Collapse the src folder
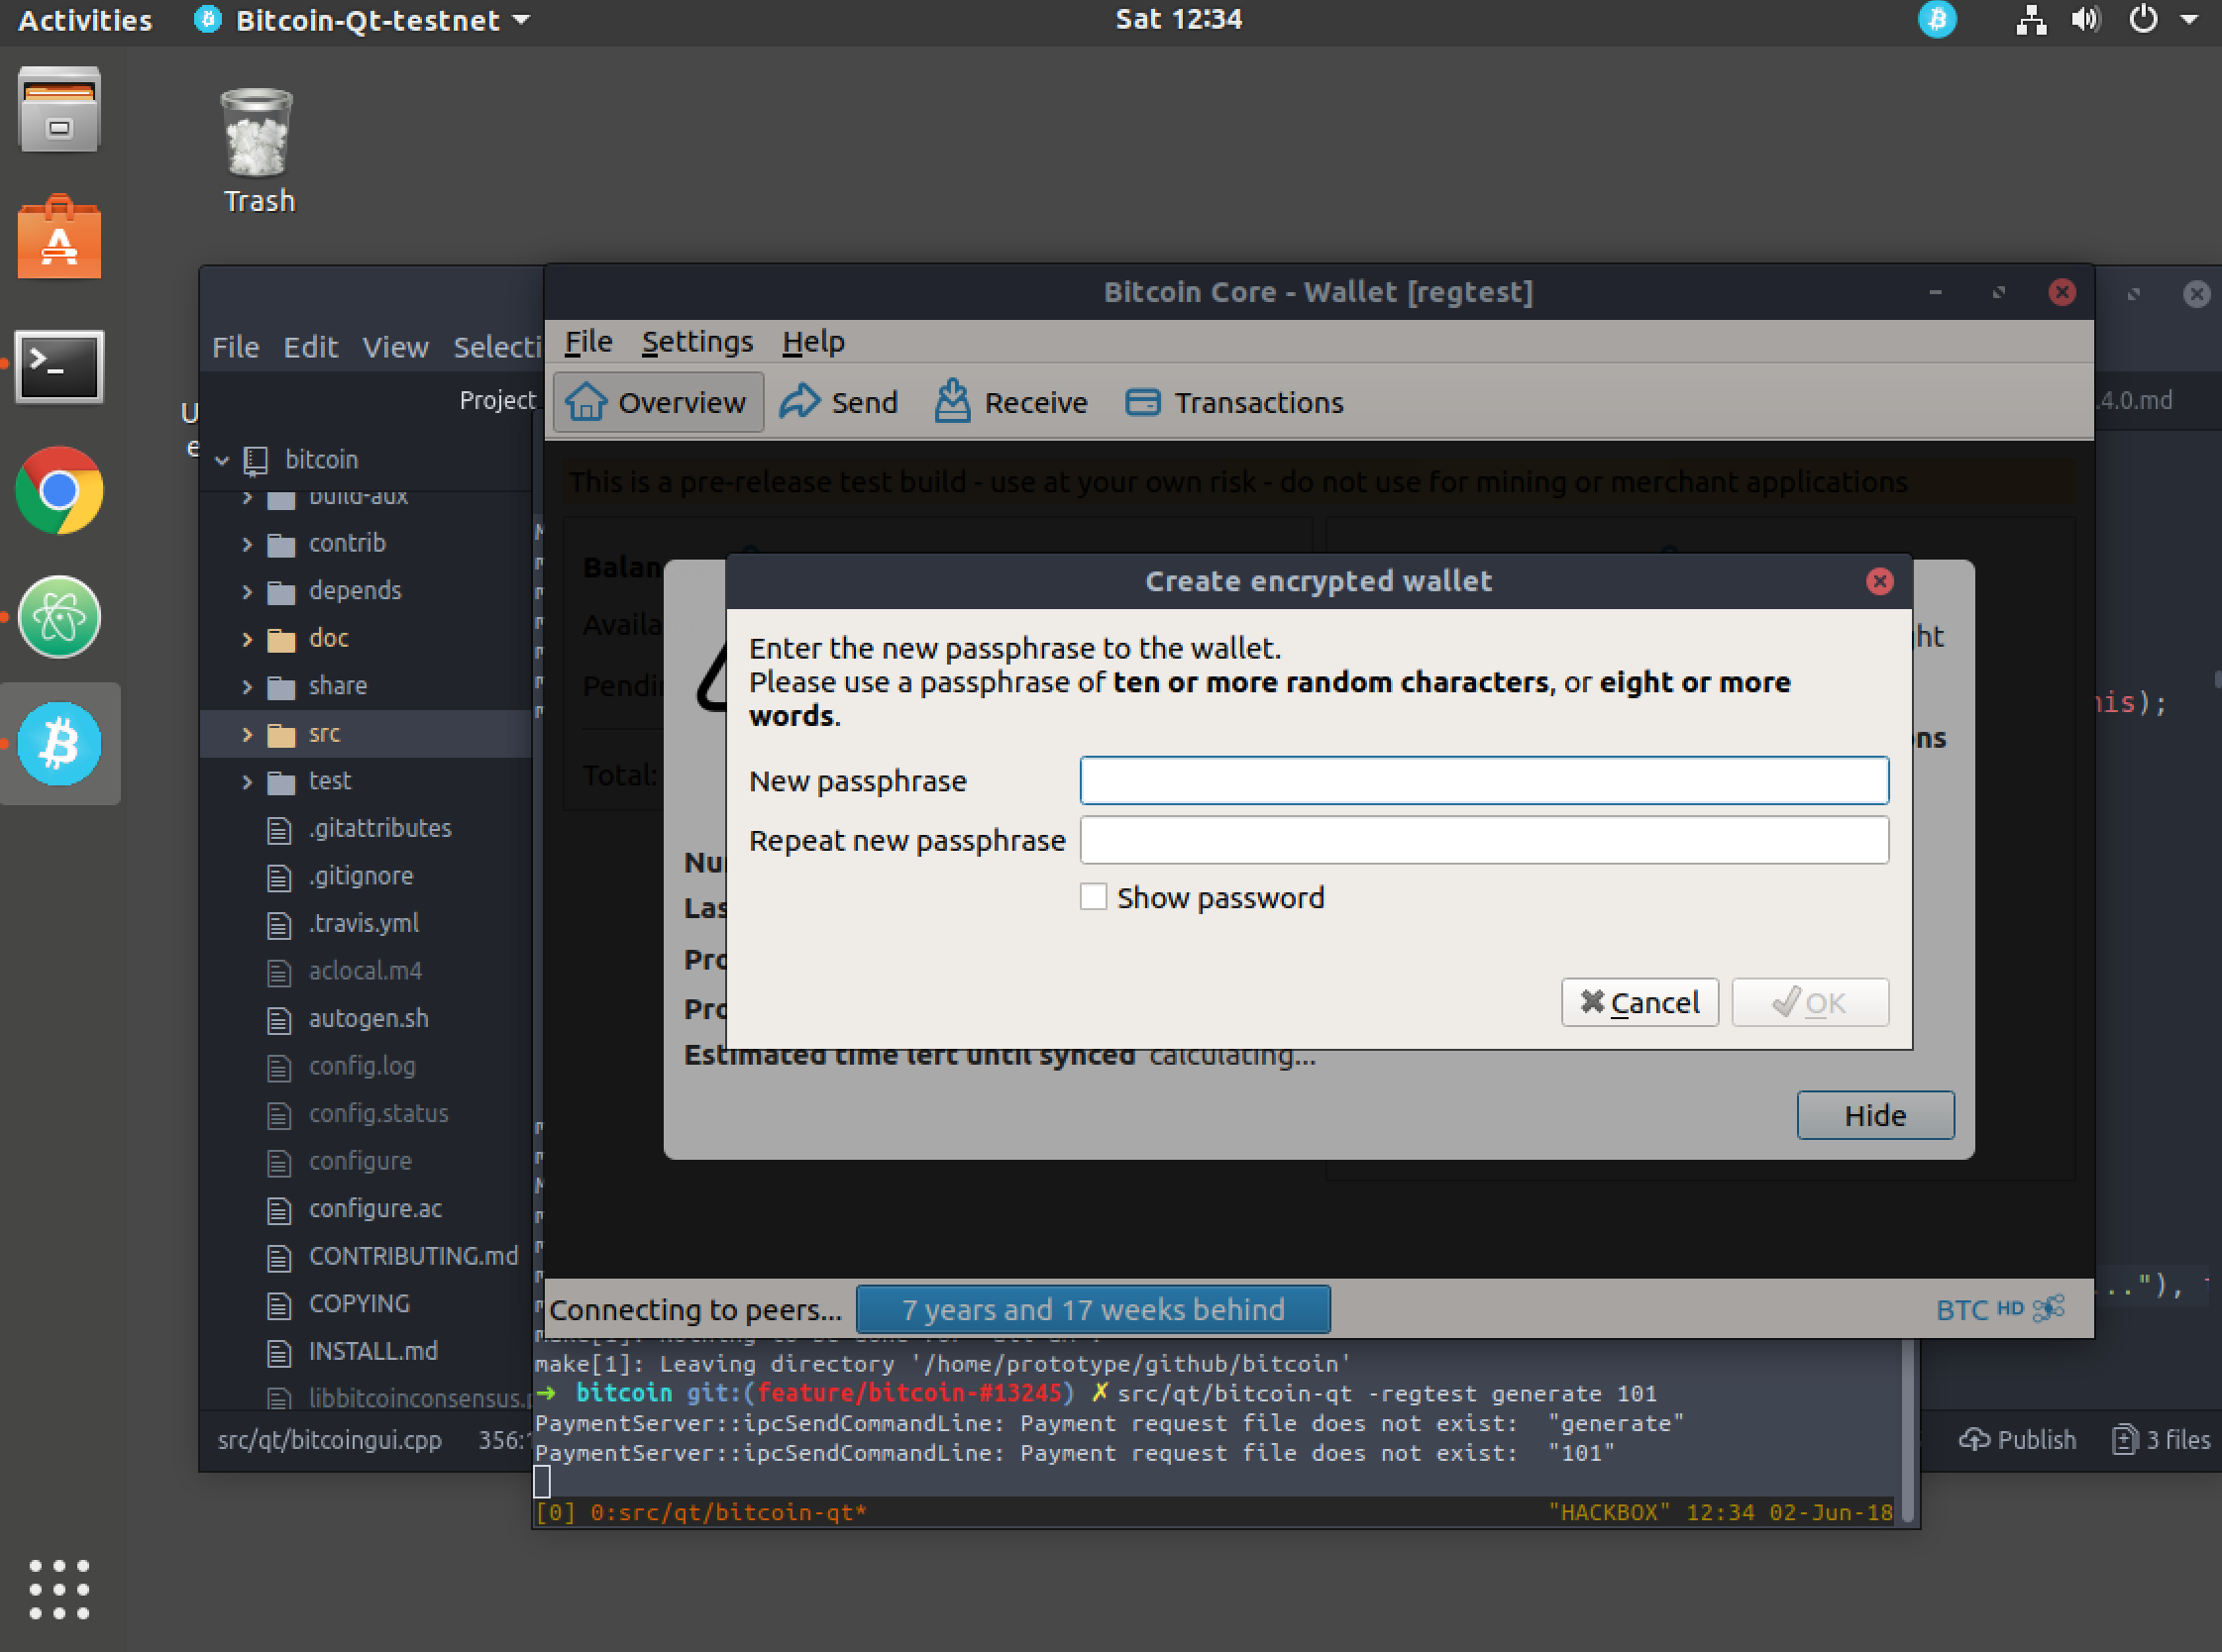Image resolution: width=2222 pixels, height=1652 pixels. click(249, 733)
